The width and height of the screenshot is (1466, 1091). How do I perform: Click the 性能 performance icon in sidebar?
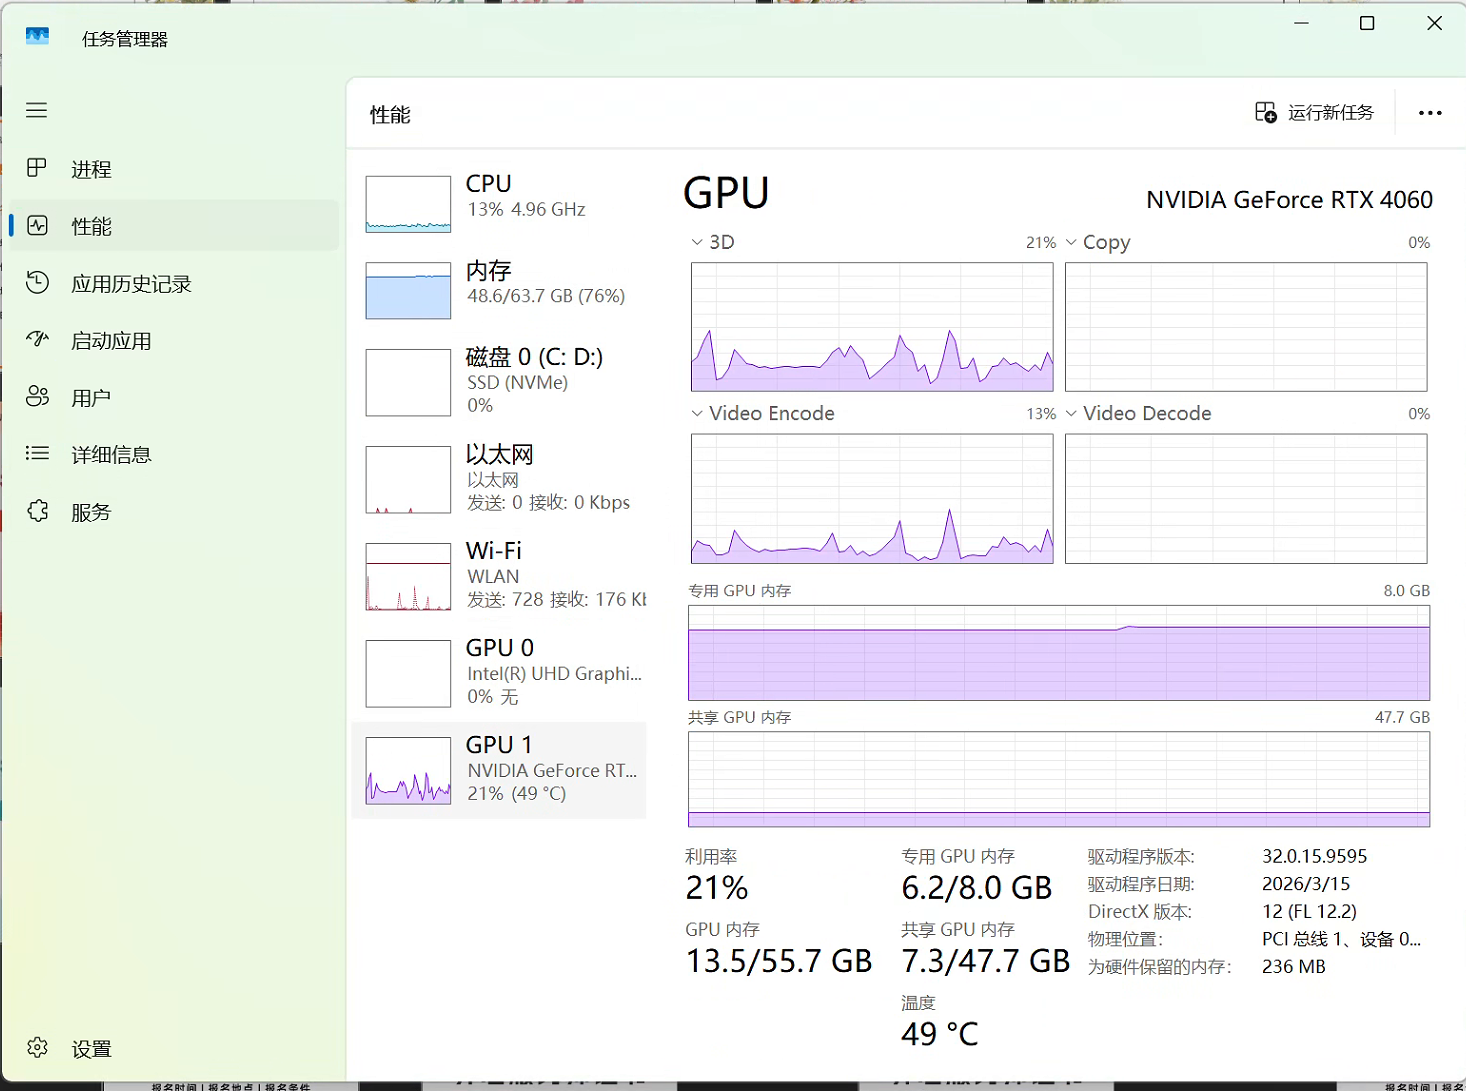click(37, 226)
